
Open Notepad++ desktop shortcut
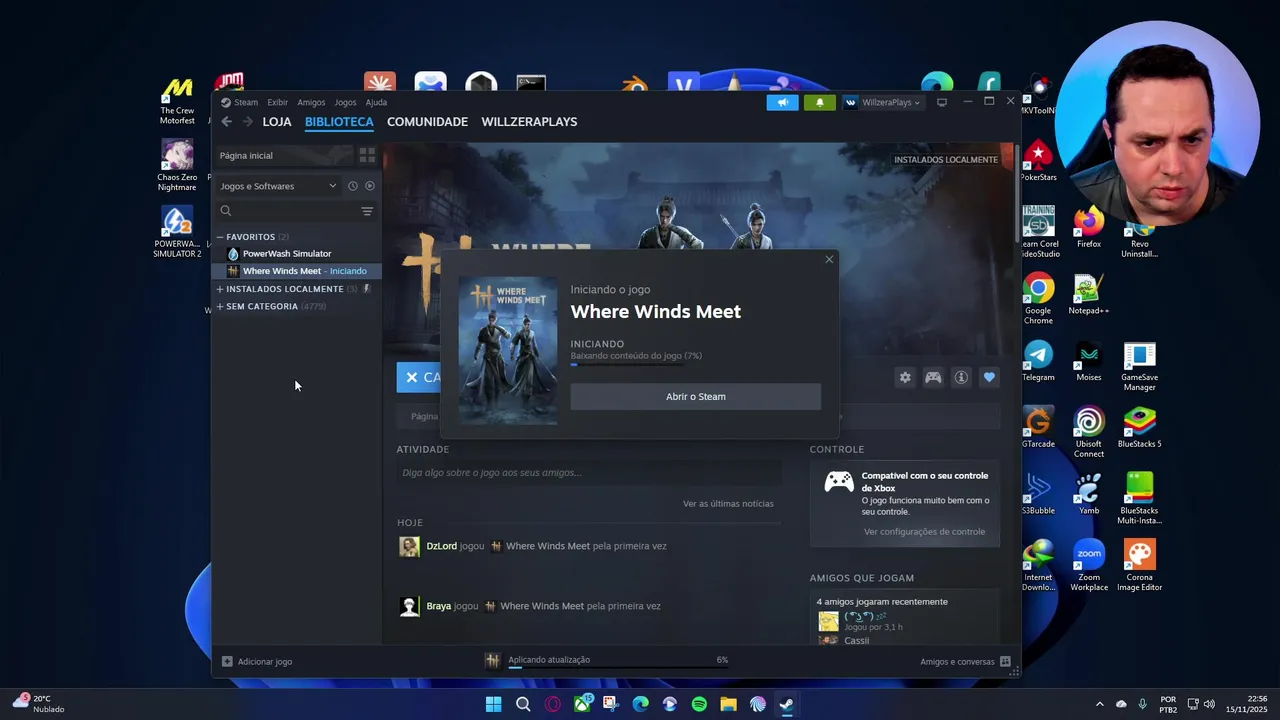1088,295
